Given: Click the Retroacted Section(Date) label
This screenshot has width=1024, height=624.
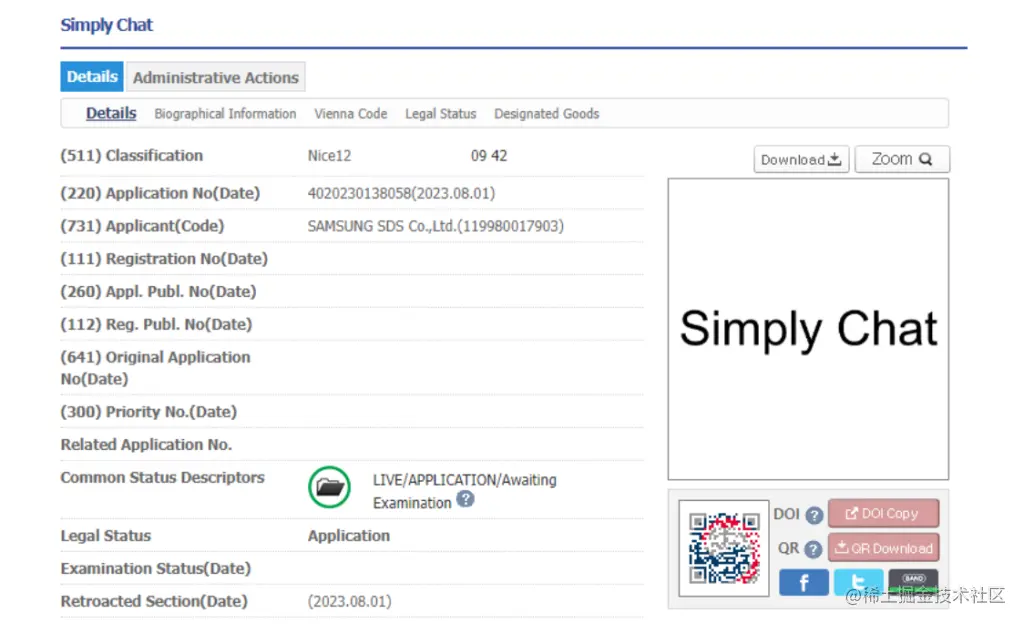Looking at the screenshot, I should coord(154,601).
